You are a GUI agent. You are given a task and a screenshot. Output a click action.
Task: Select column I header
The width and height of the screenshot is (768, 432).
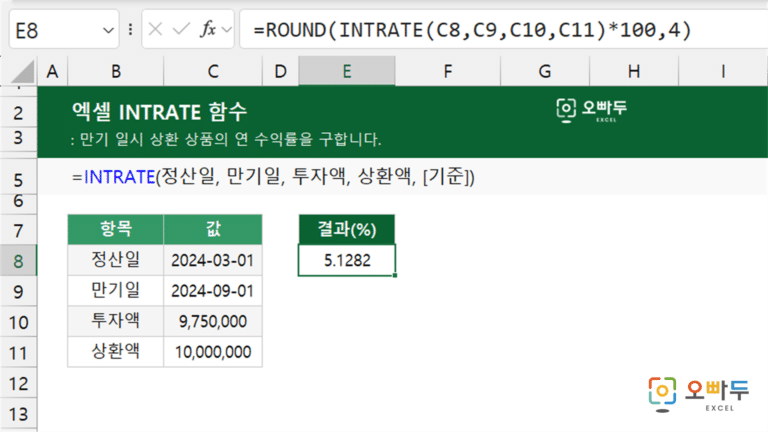723,72
